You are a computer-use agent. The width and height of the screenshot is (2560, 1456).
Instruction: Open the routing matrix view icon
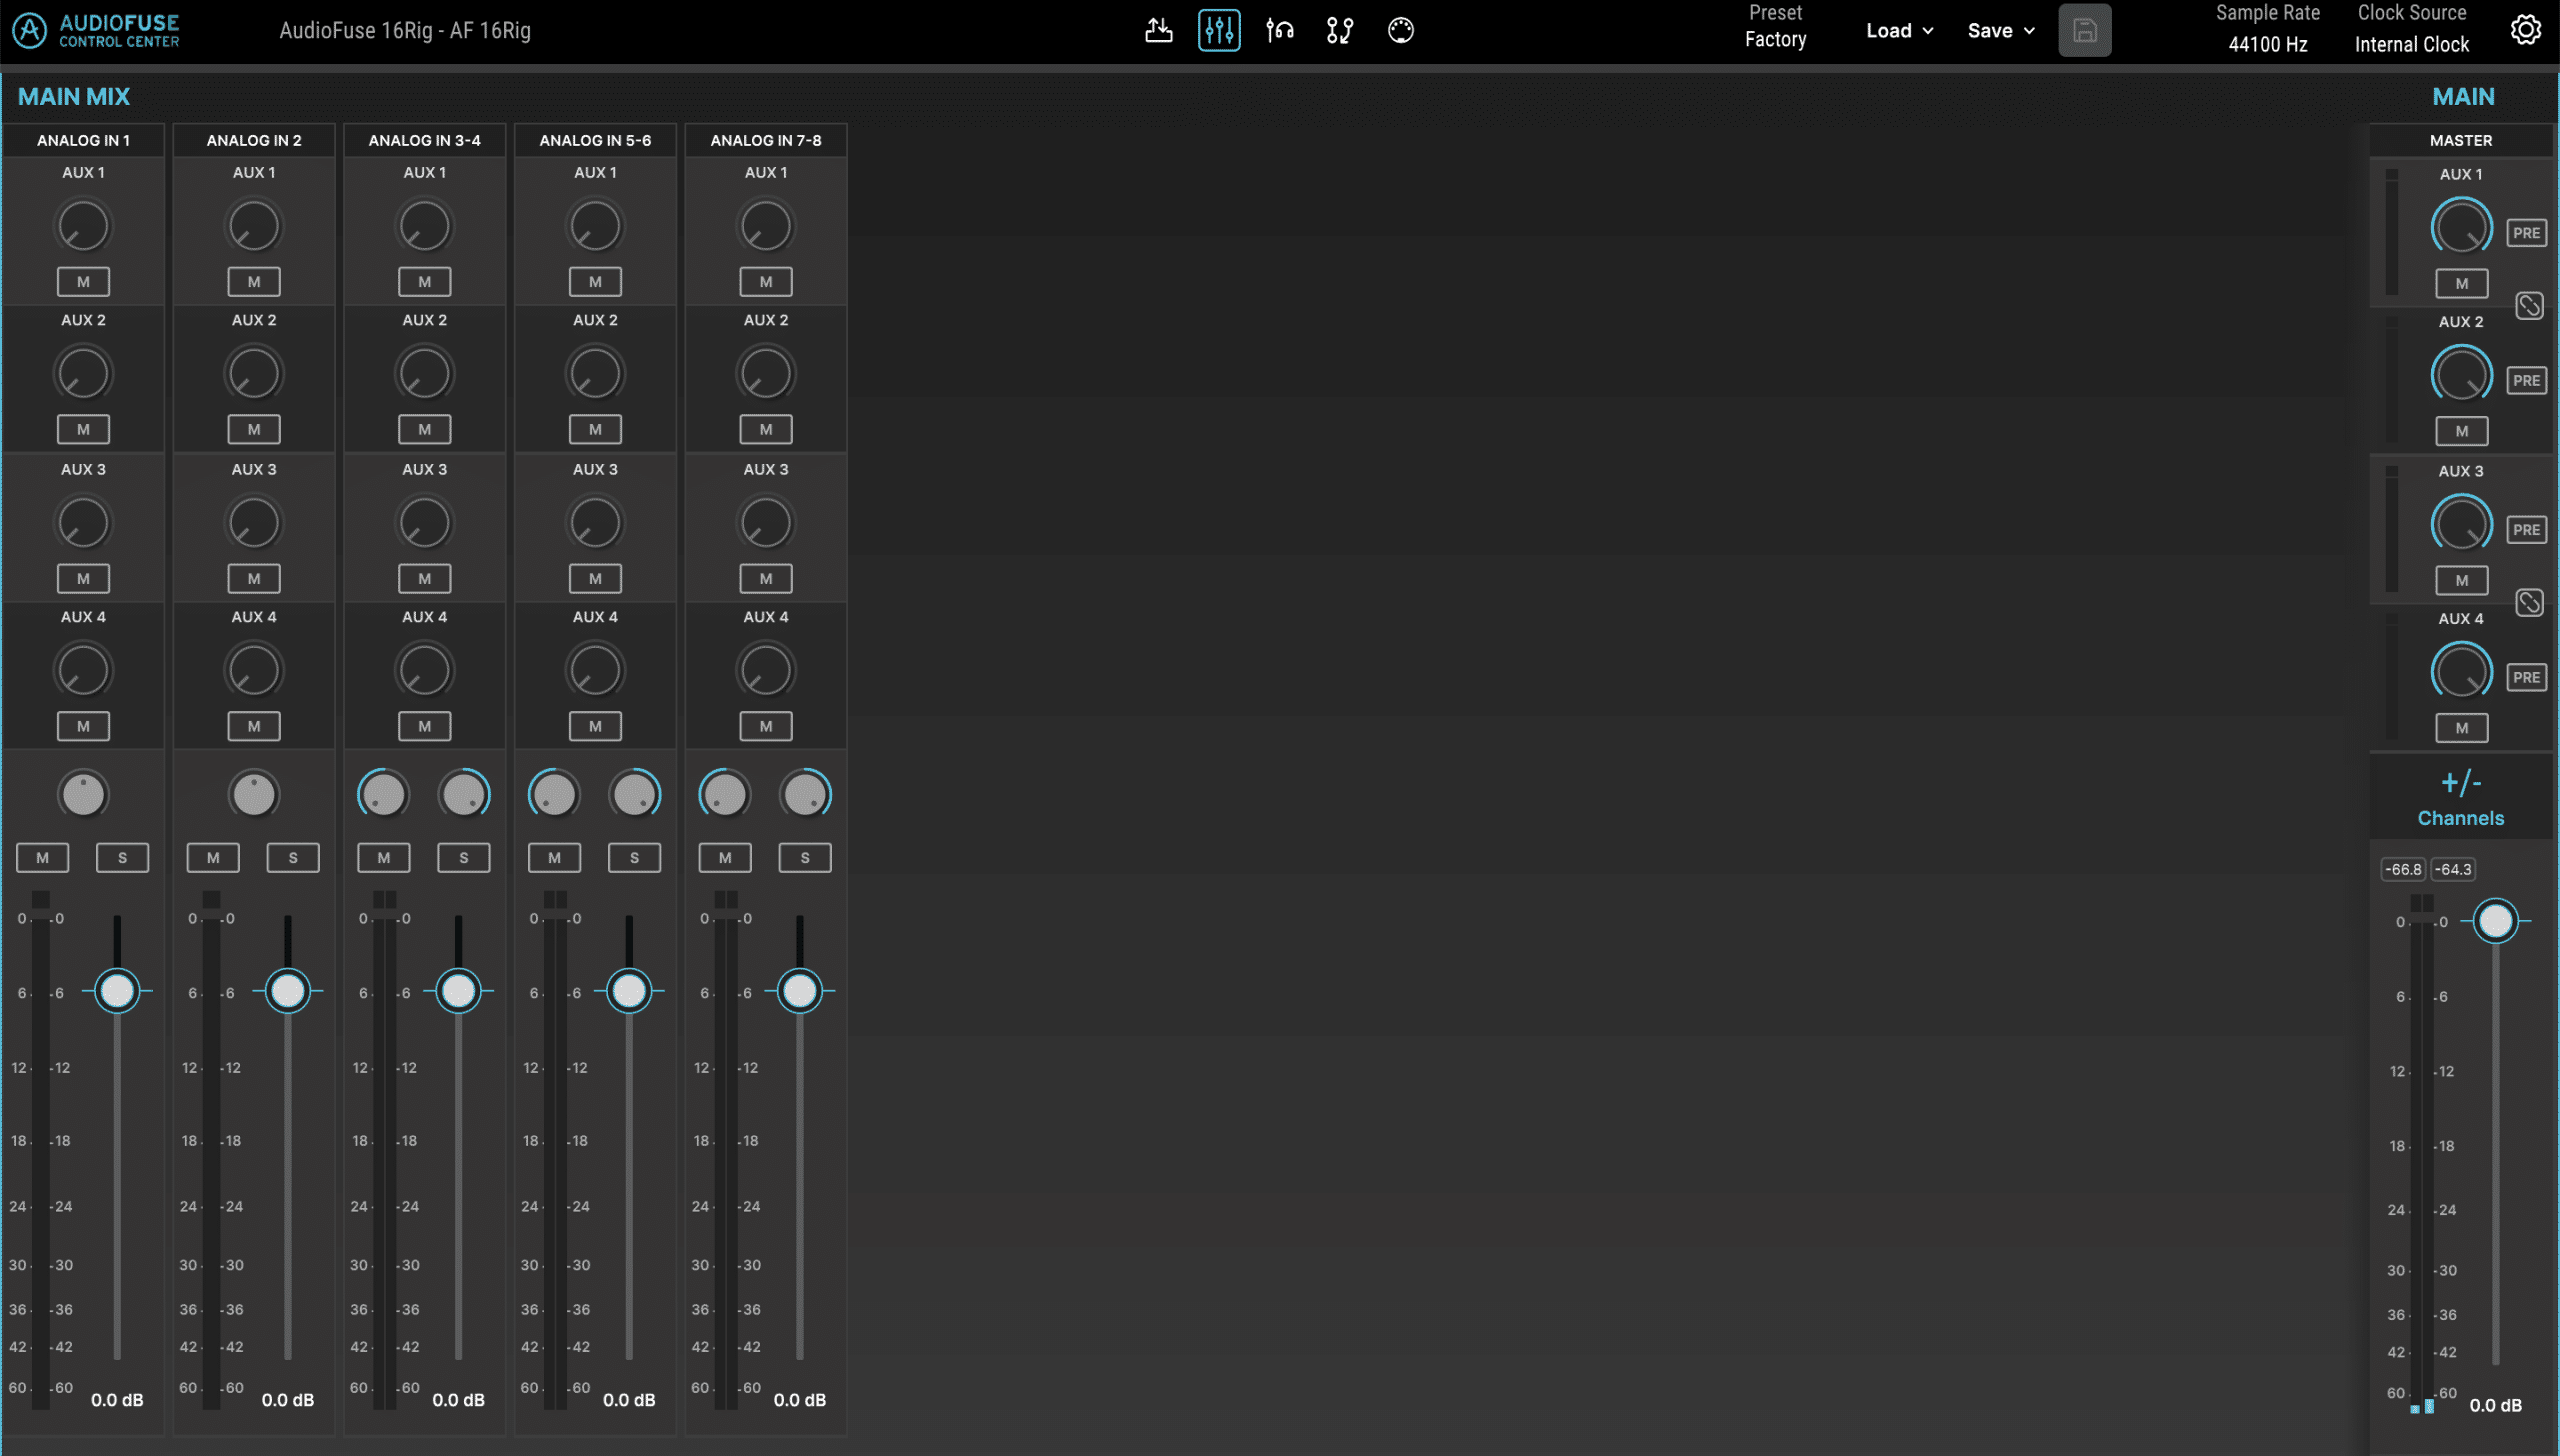click(x=1340, y=30)
